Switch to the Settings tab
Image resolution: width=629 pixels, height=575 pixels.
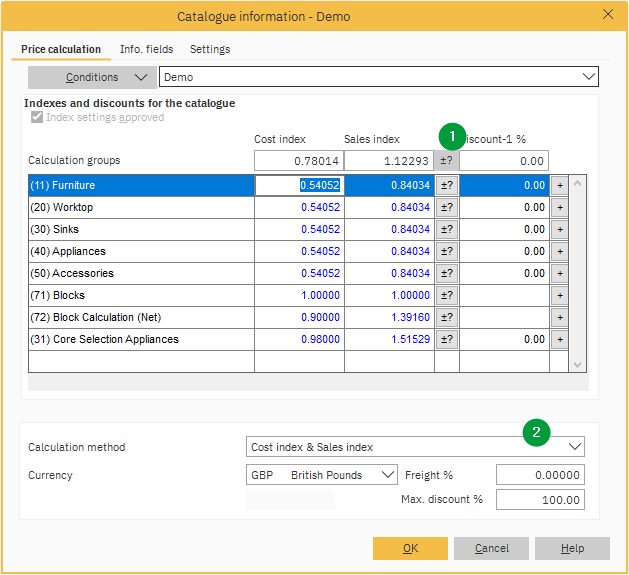(210, 49)
